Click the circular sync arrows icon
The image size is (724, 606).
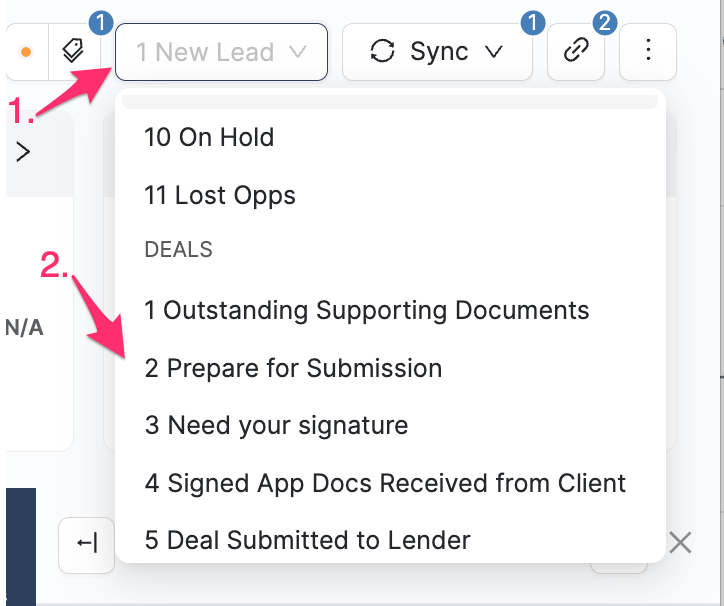click(383, 51)
